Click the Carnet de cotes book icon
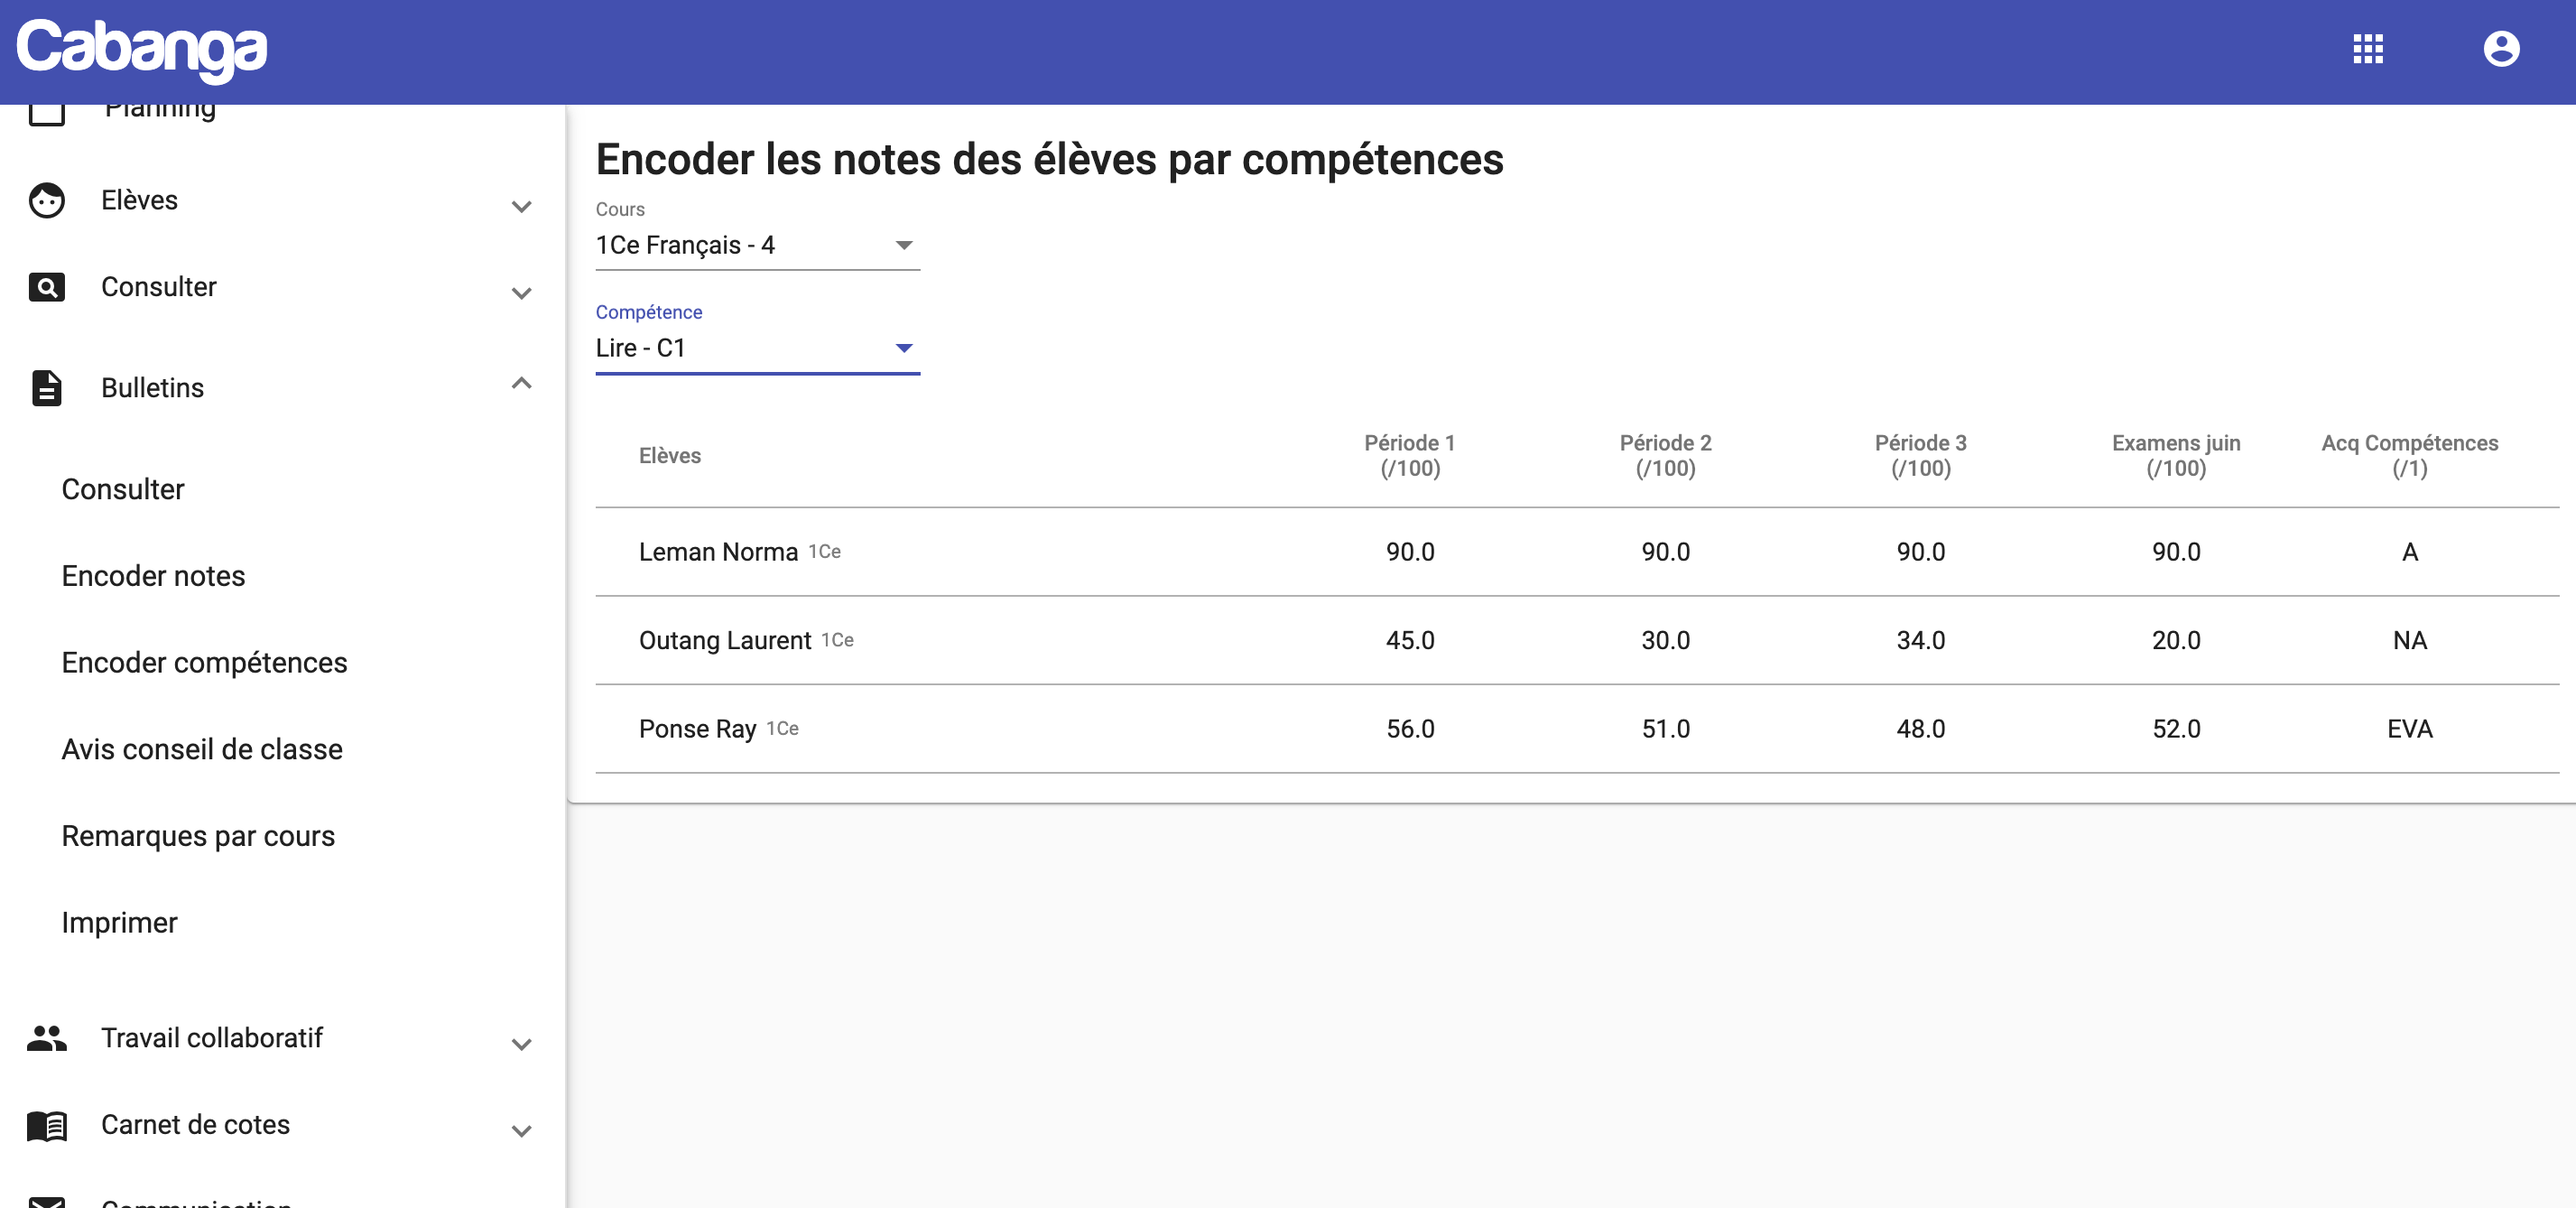This screenshot has height=1208, width=2576. (x=47, y=1126)
